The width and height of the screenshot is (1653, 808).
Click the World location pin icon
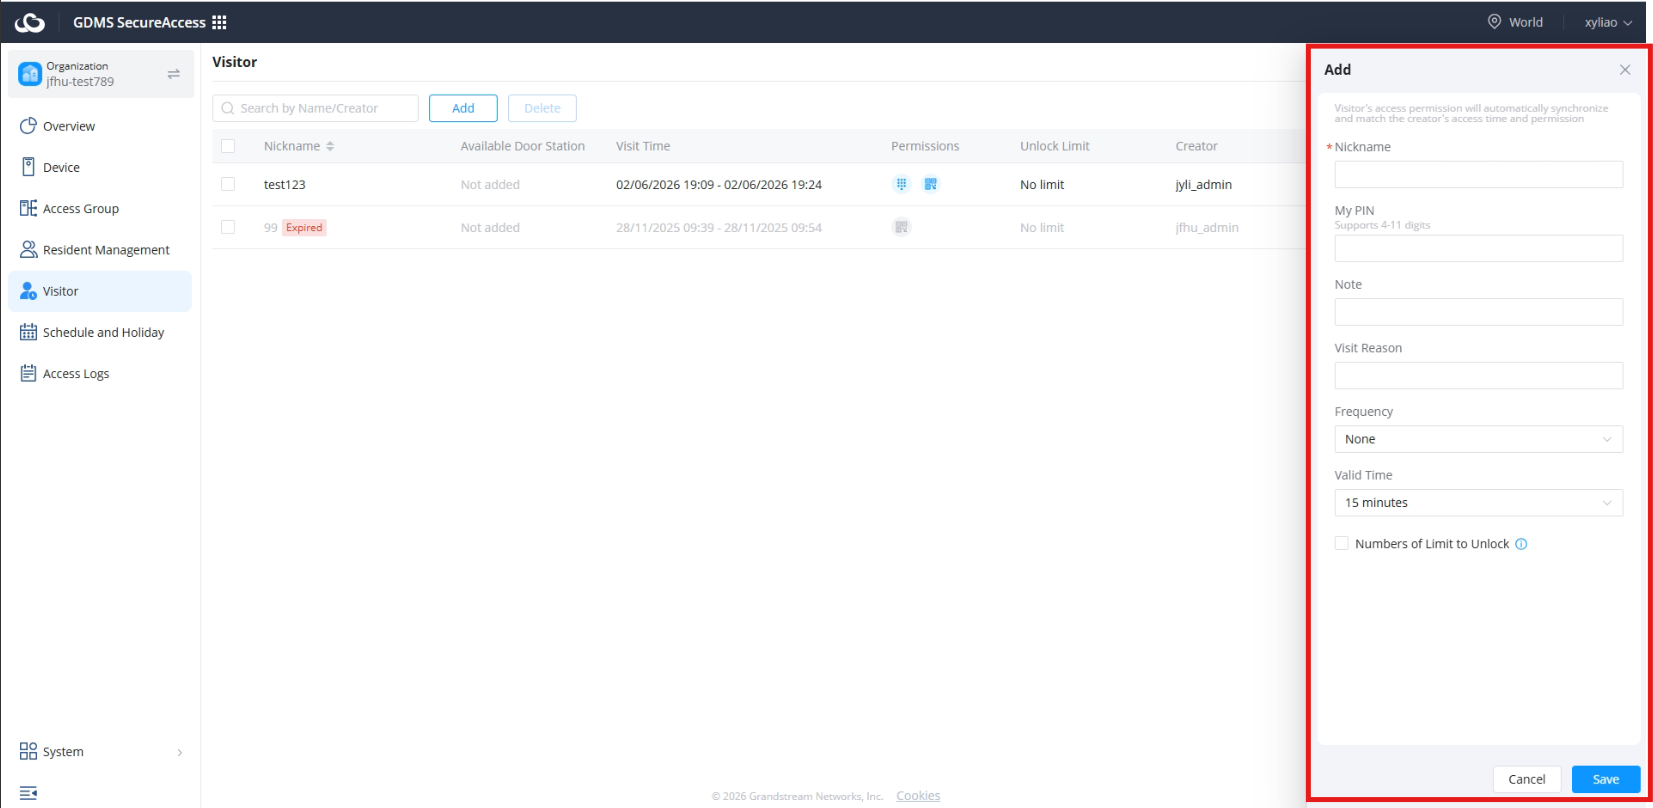(1494, 21)
